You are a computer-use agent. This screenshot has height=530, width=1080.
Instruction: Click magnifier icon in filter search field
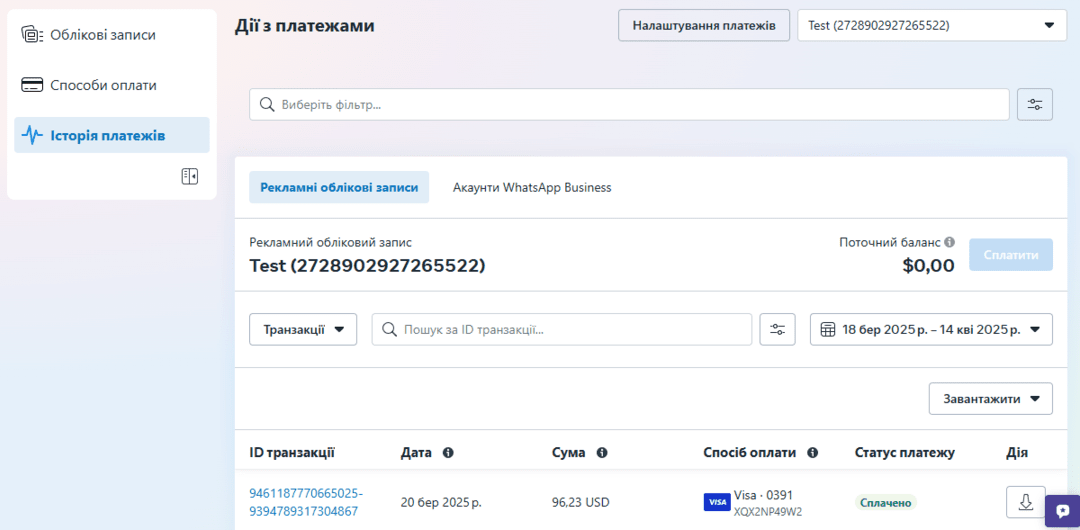pos(267,105)
